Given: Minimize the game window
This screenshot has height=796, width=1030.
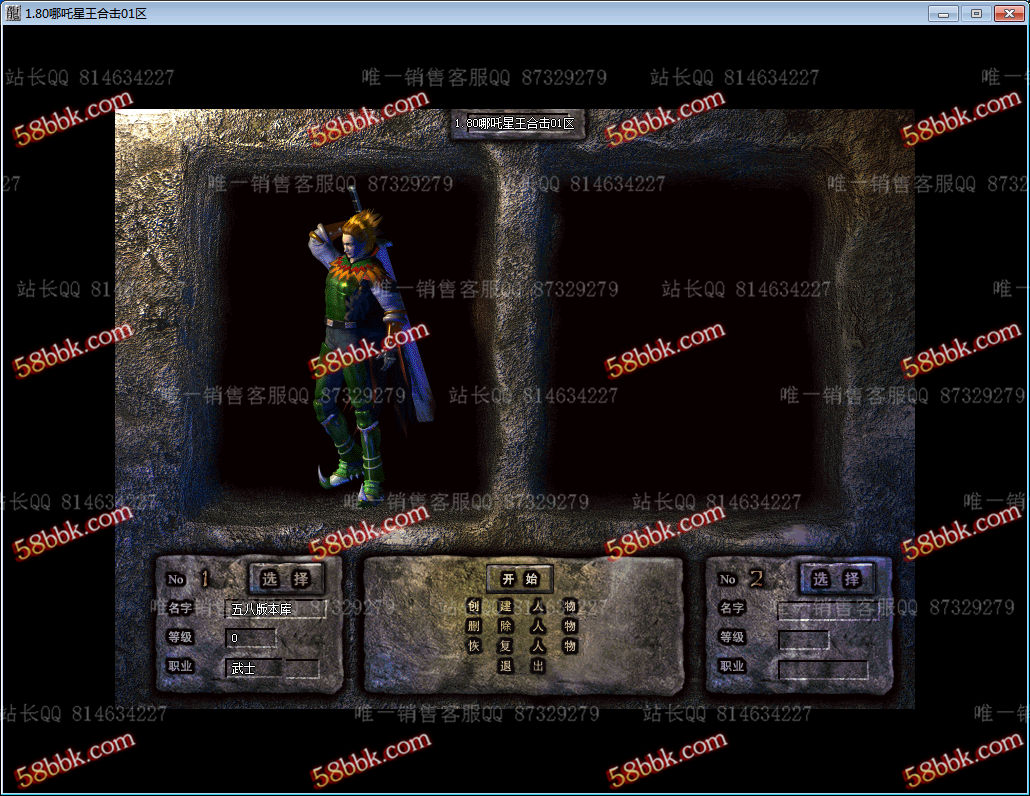Looking at the screenshot, I should coord(943,13).
